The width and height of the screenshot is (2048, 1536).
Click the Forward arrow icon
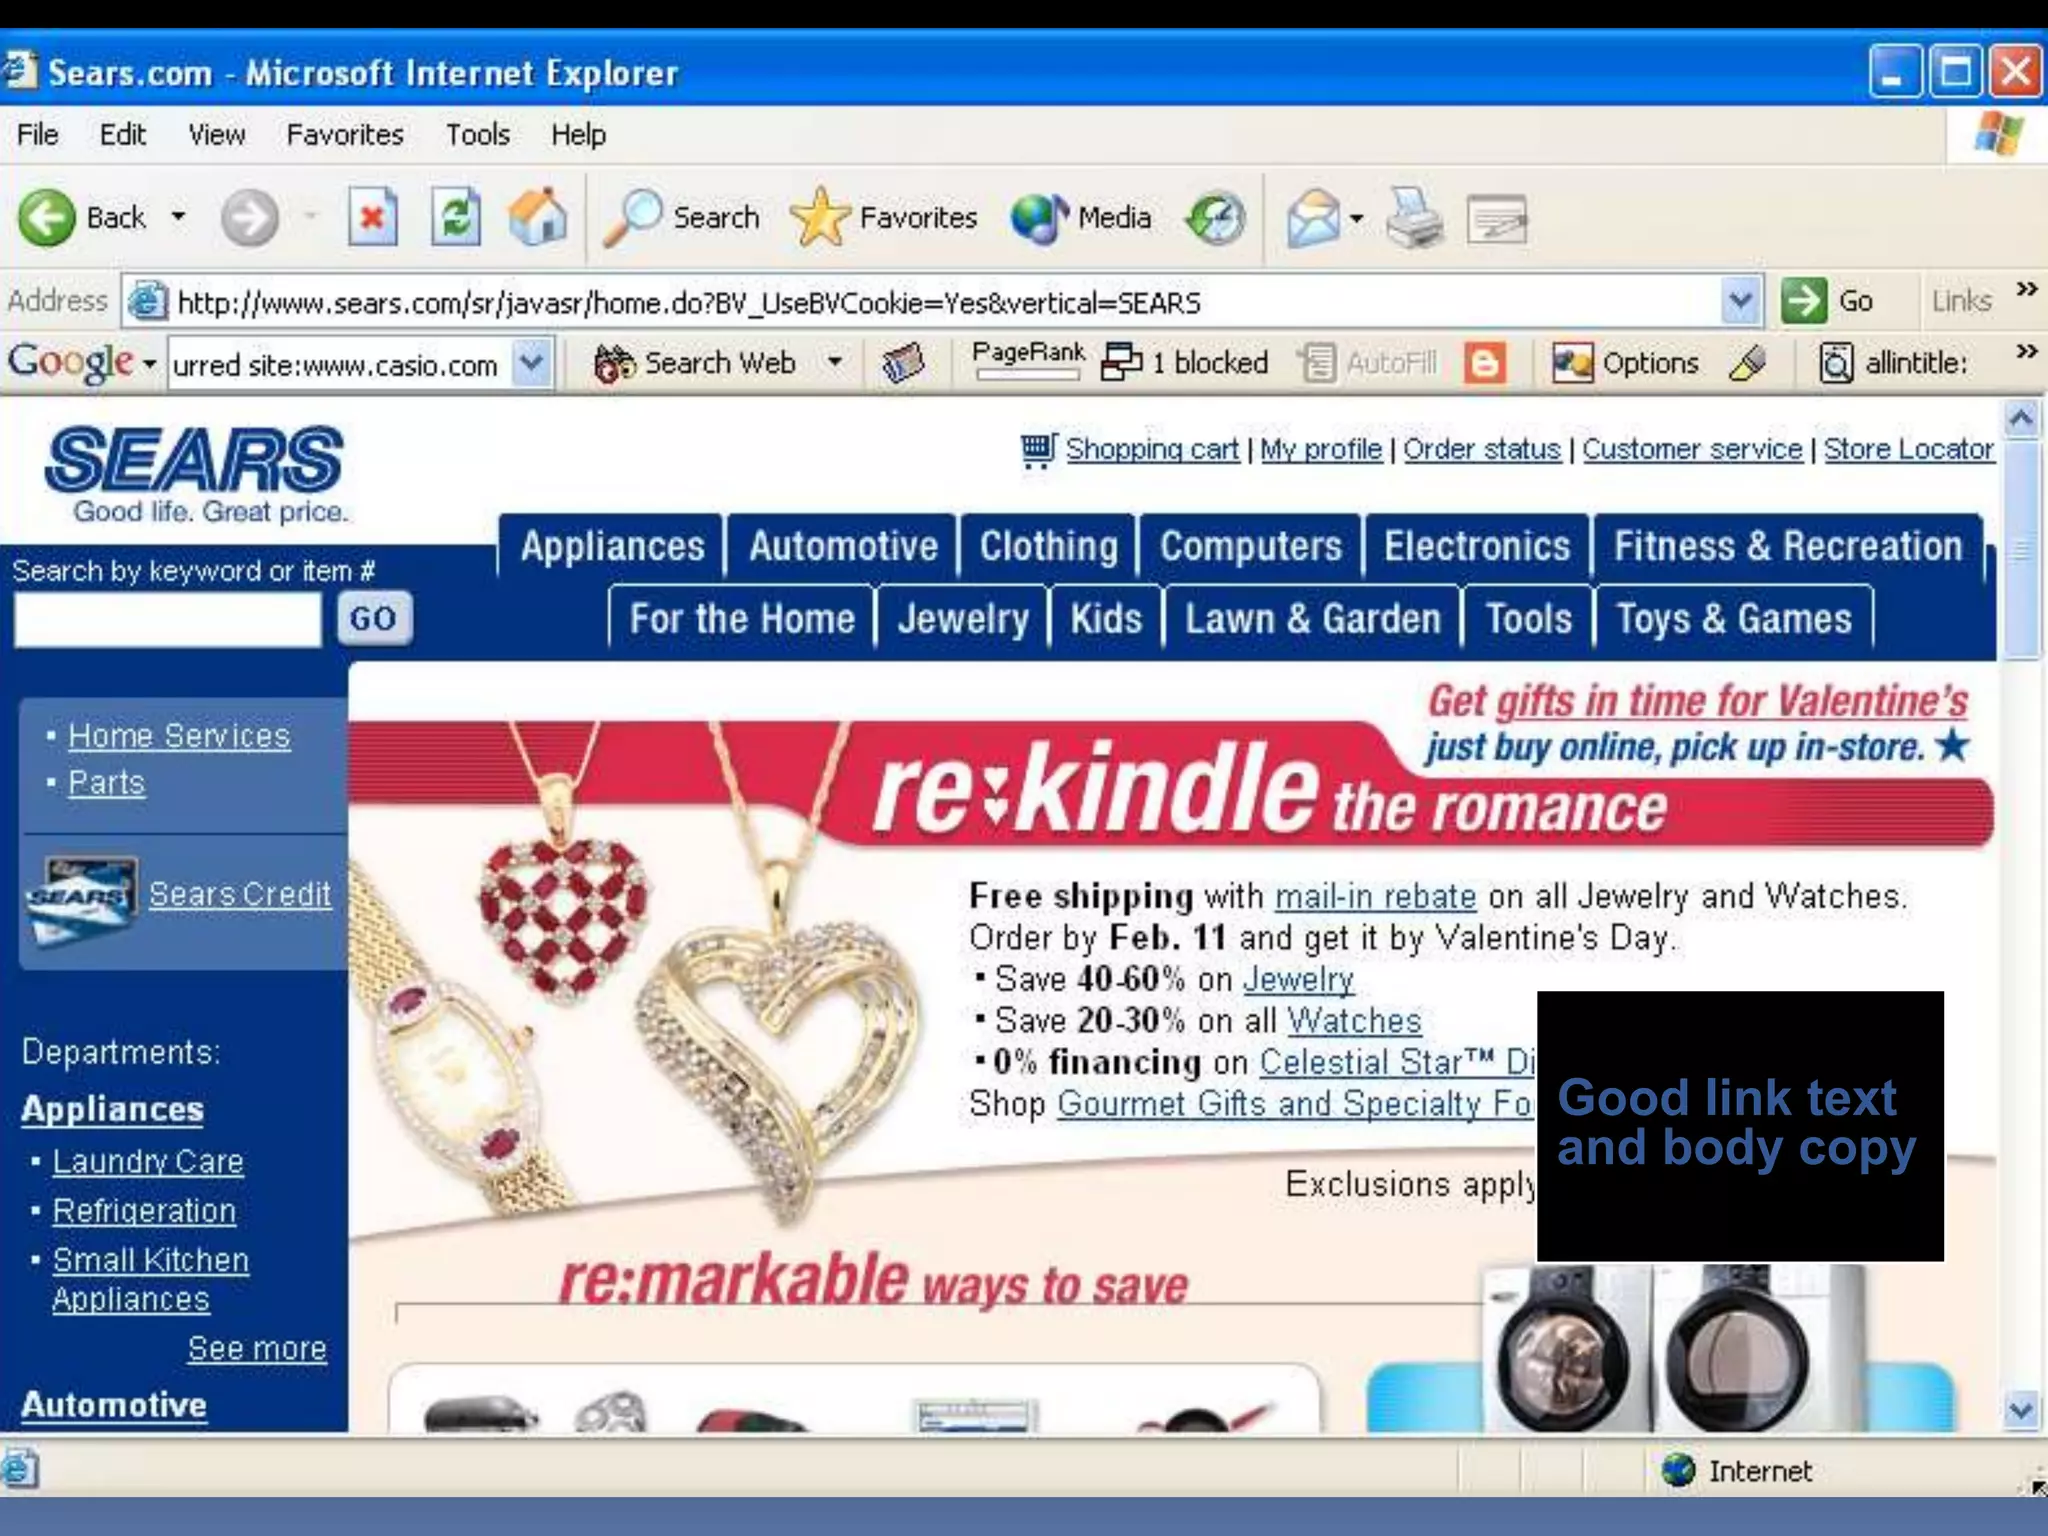(249, 217)
